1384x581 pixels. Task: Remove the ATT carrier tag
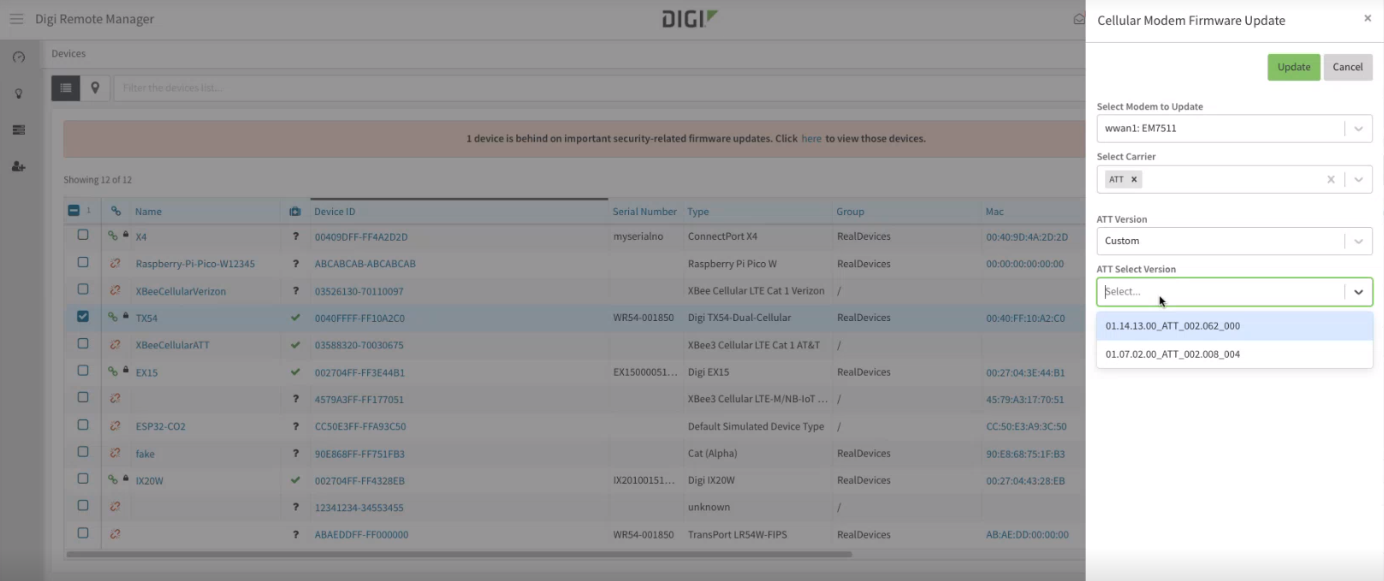pyautogui.click(x=1134, y=180)
